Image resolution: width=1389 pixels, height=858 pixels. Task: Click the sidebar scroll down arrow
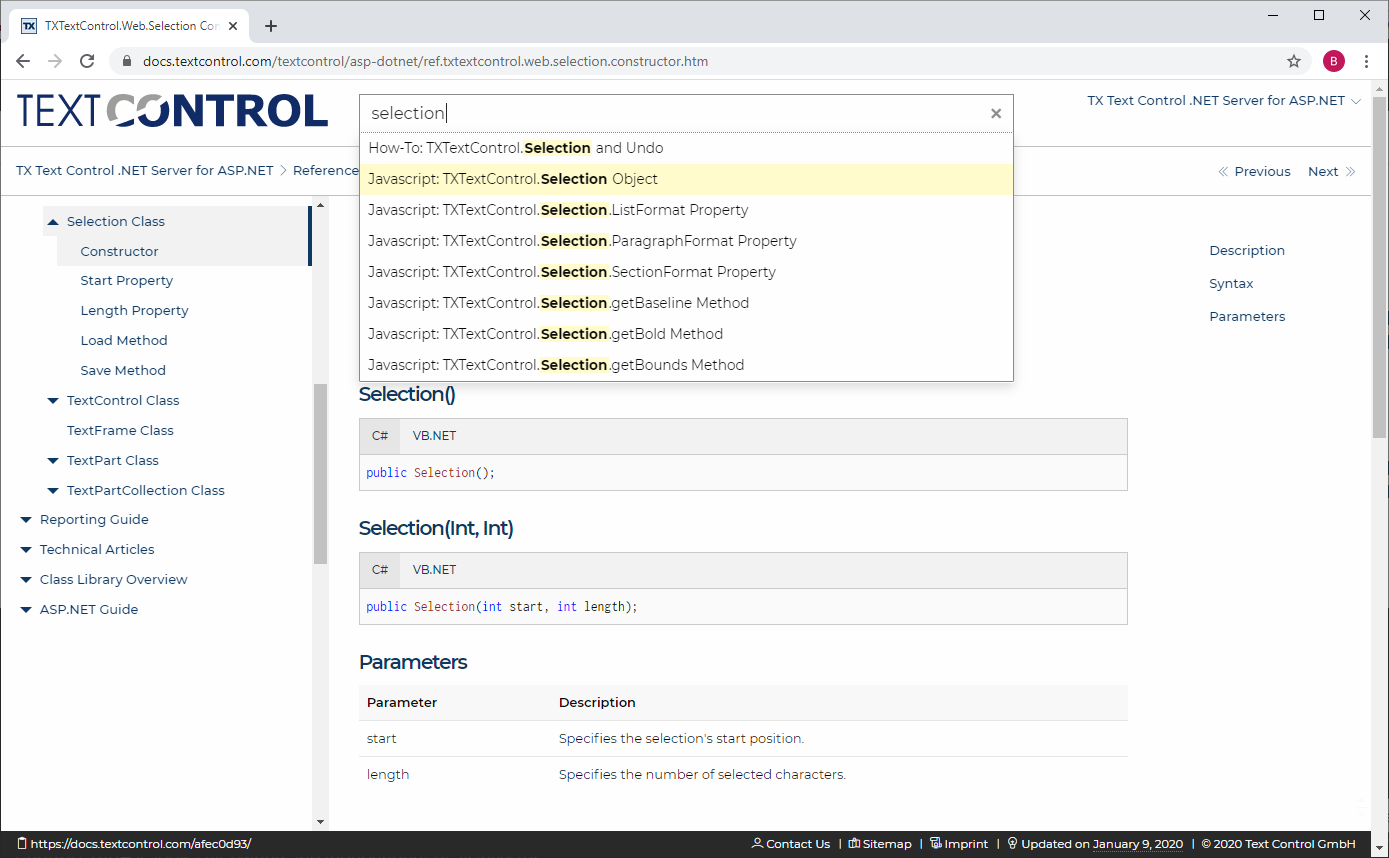pyautogui.click(x=320, y=822)
